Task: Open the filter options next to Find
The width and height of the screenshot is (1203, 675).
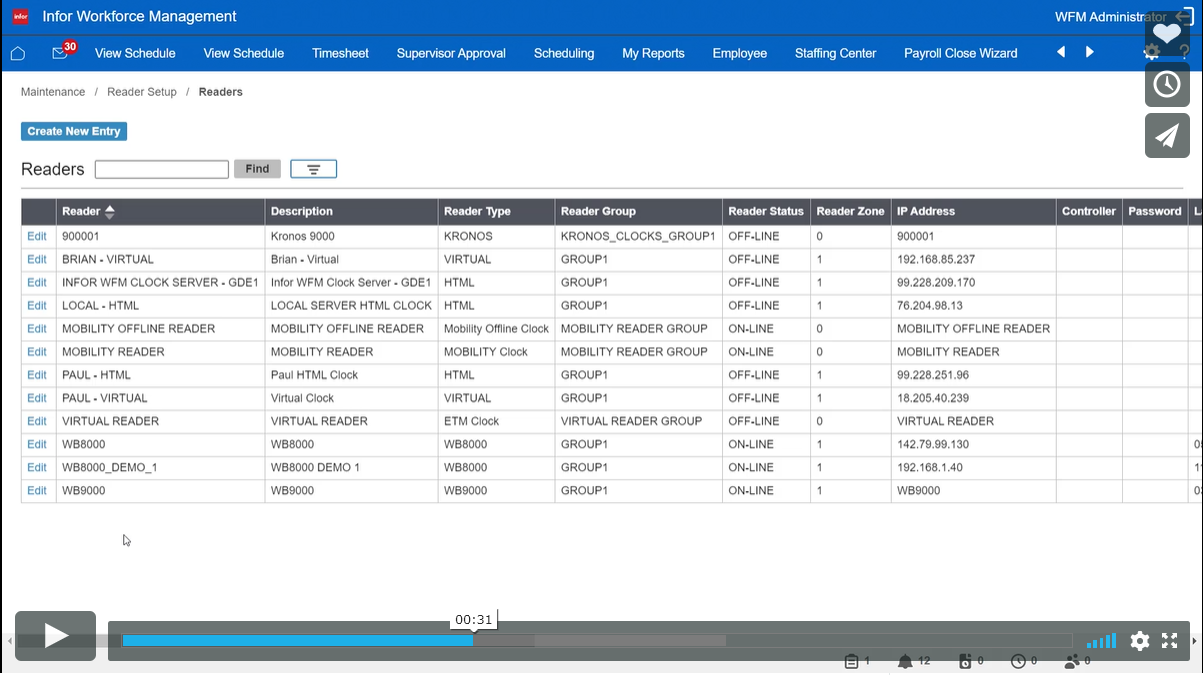Action: click(313, 168)
